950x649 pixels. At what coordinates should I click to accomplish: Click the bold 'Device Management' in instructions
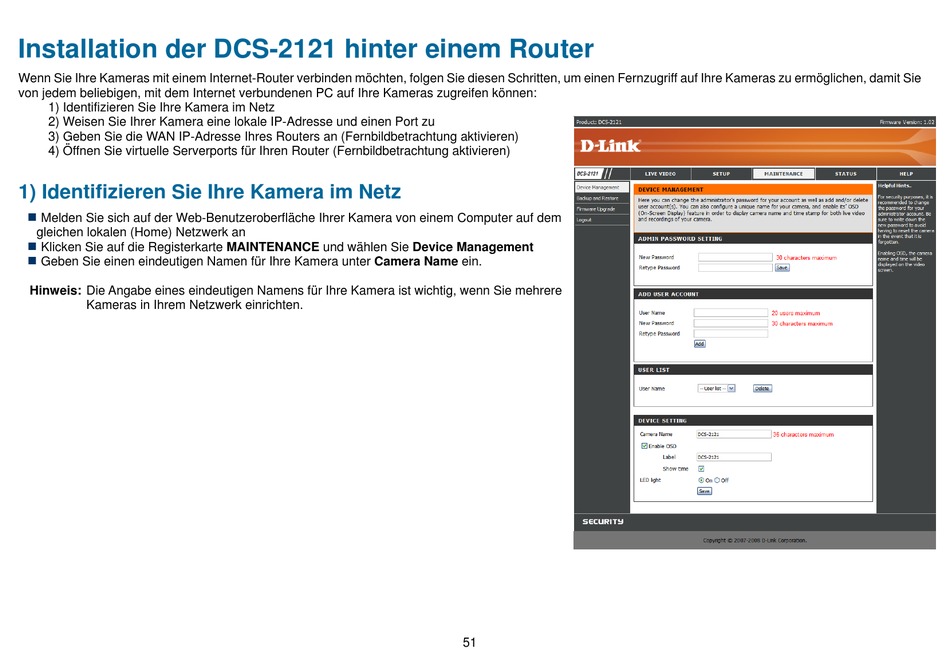click(473, 247)
